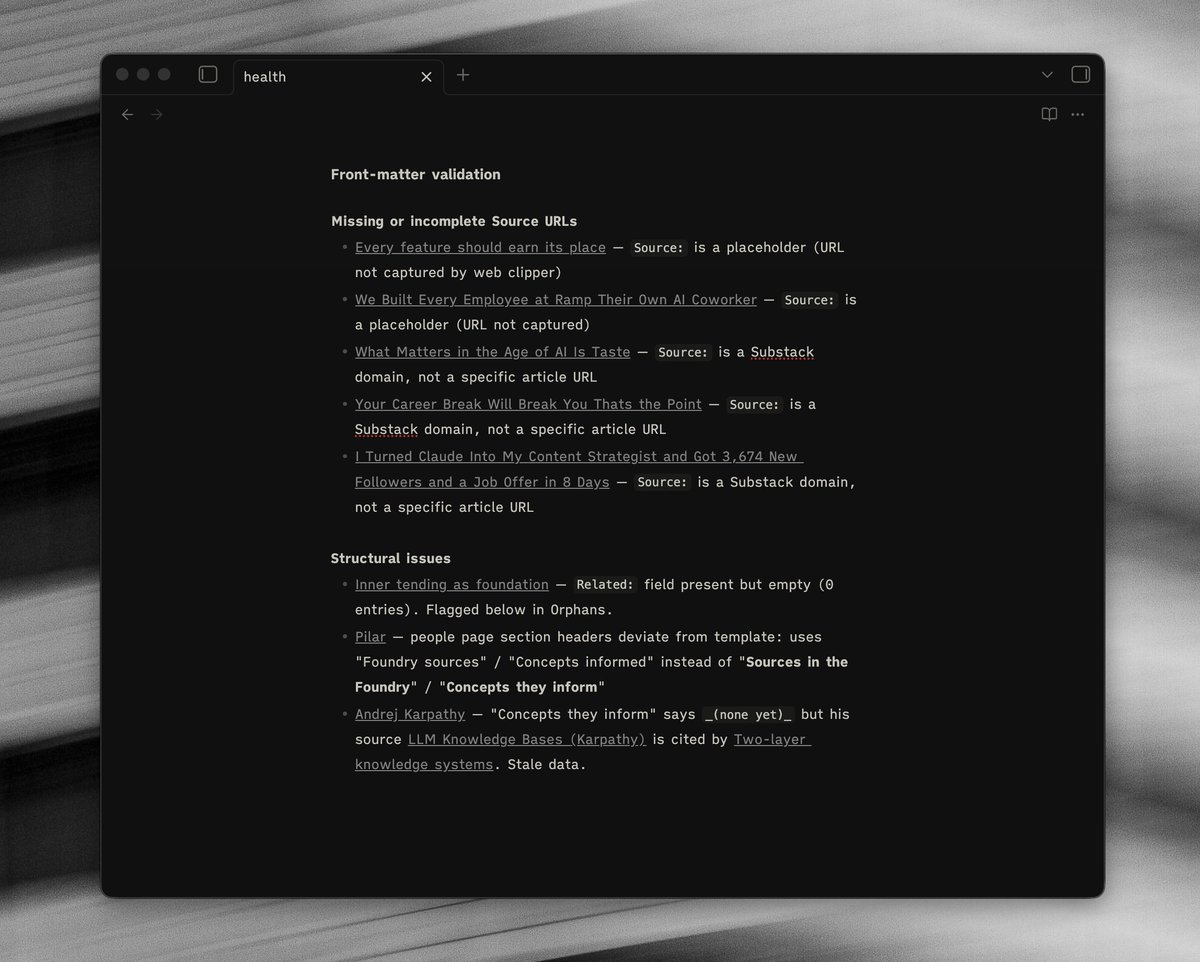Follow 'What Matters in the Age of AI Is Taste'
This screenshot has height=962, width=1200.
pyautogui.click(x=492, y=352)
